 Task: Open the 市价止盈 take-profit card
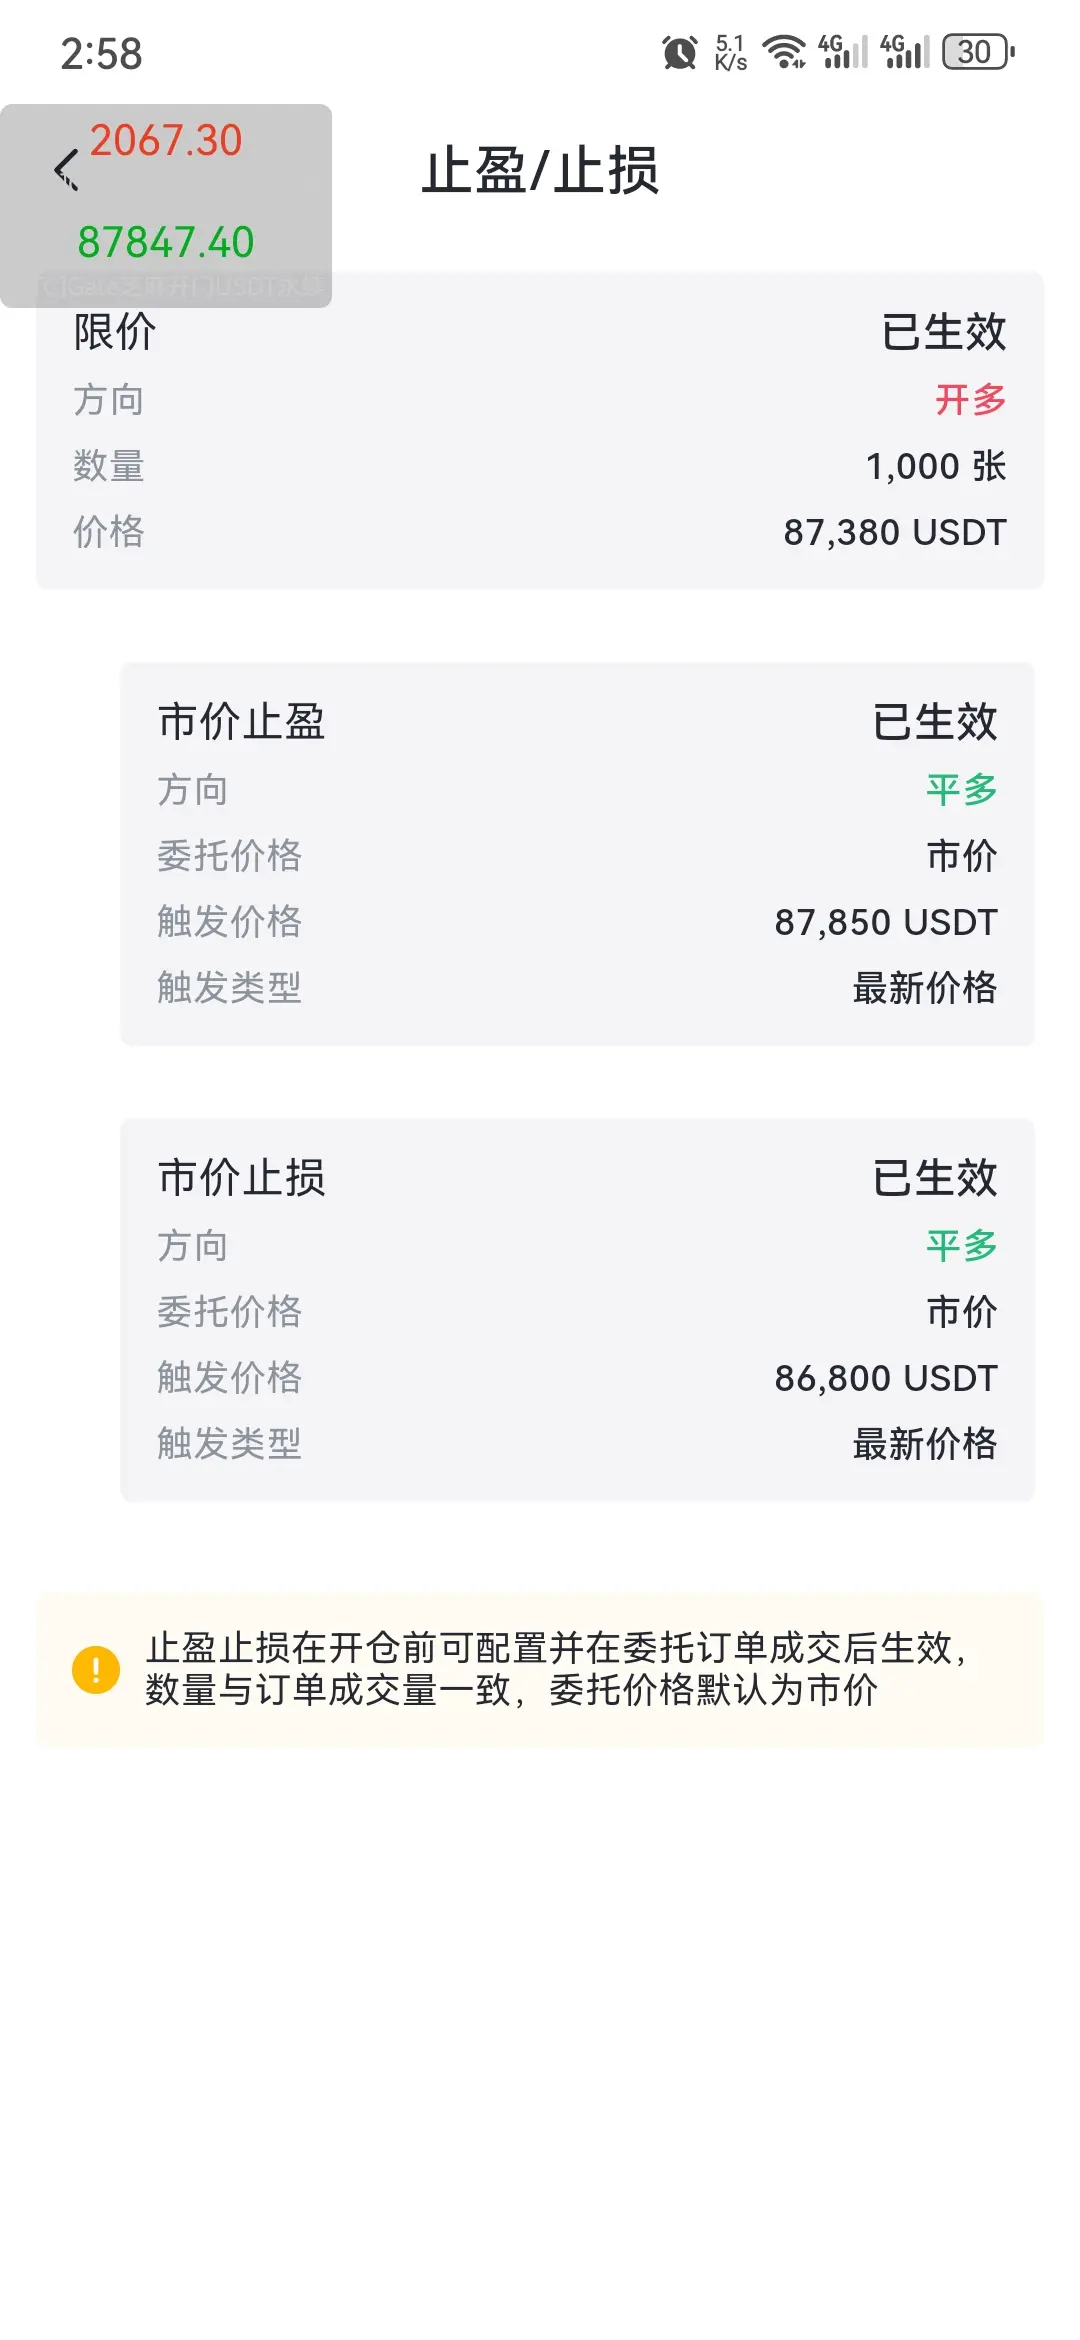pyautogui.click(x=577, y=854)
